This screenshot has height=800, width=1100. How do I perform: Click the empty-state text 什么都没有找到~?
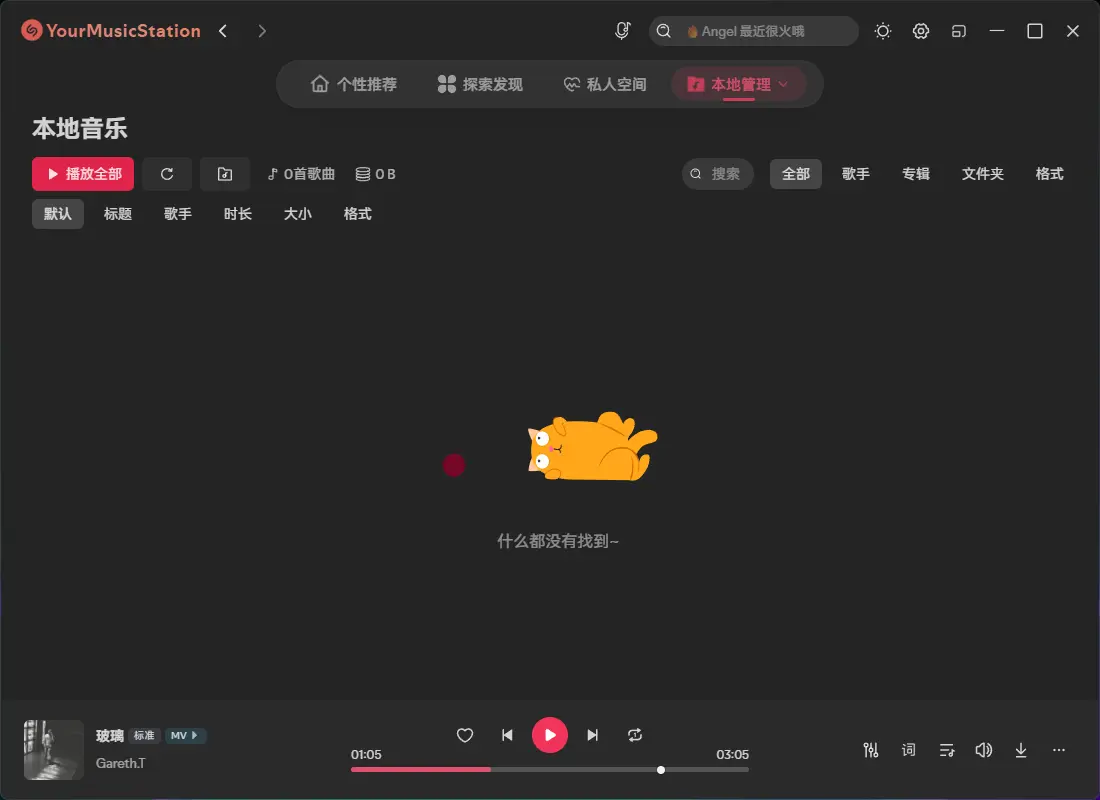pyautogui.click(x=558, y=541)
